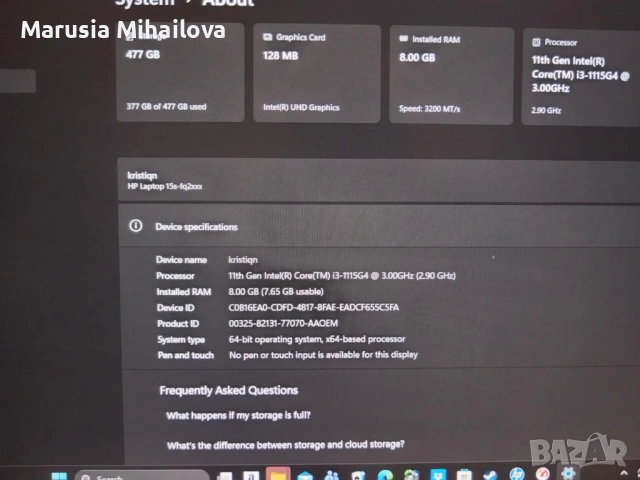The width and height of the screenshot is (640, 480).
Task: Select the kristiqn HP Laptop device row
Action: pyautogui.click(x=379, y=180)
